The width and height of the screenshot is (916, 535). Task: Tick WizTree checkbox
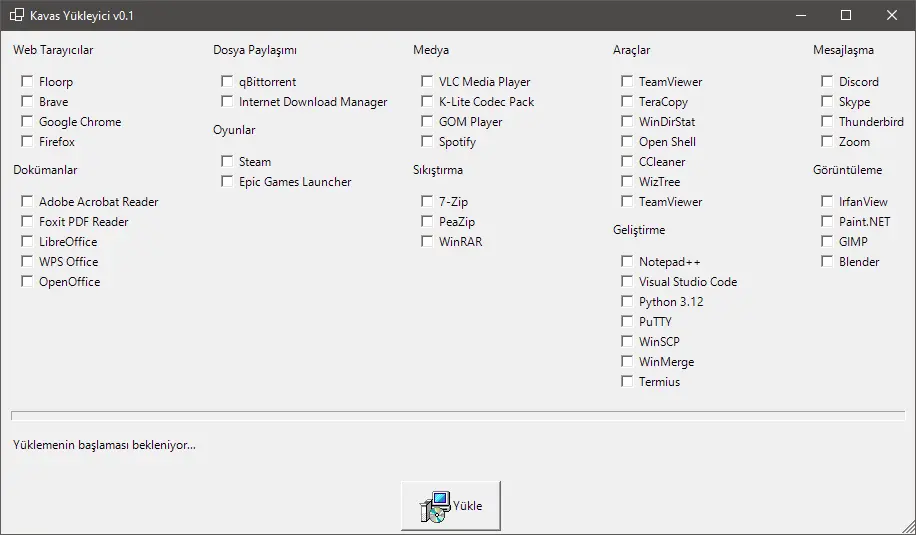627,181
